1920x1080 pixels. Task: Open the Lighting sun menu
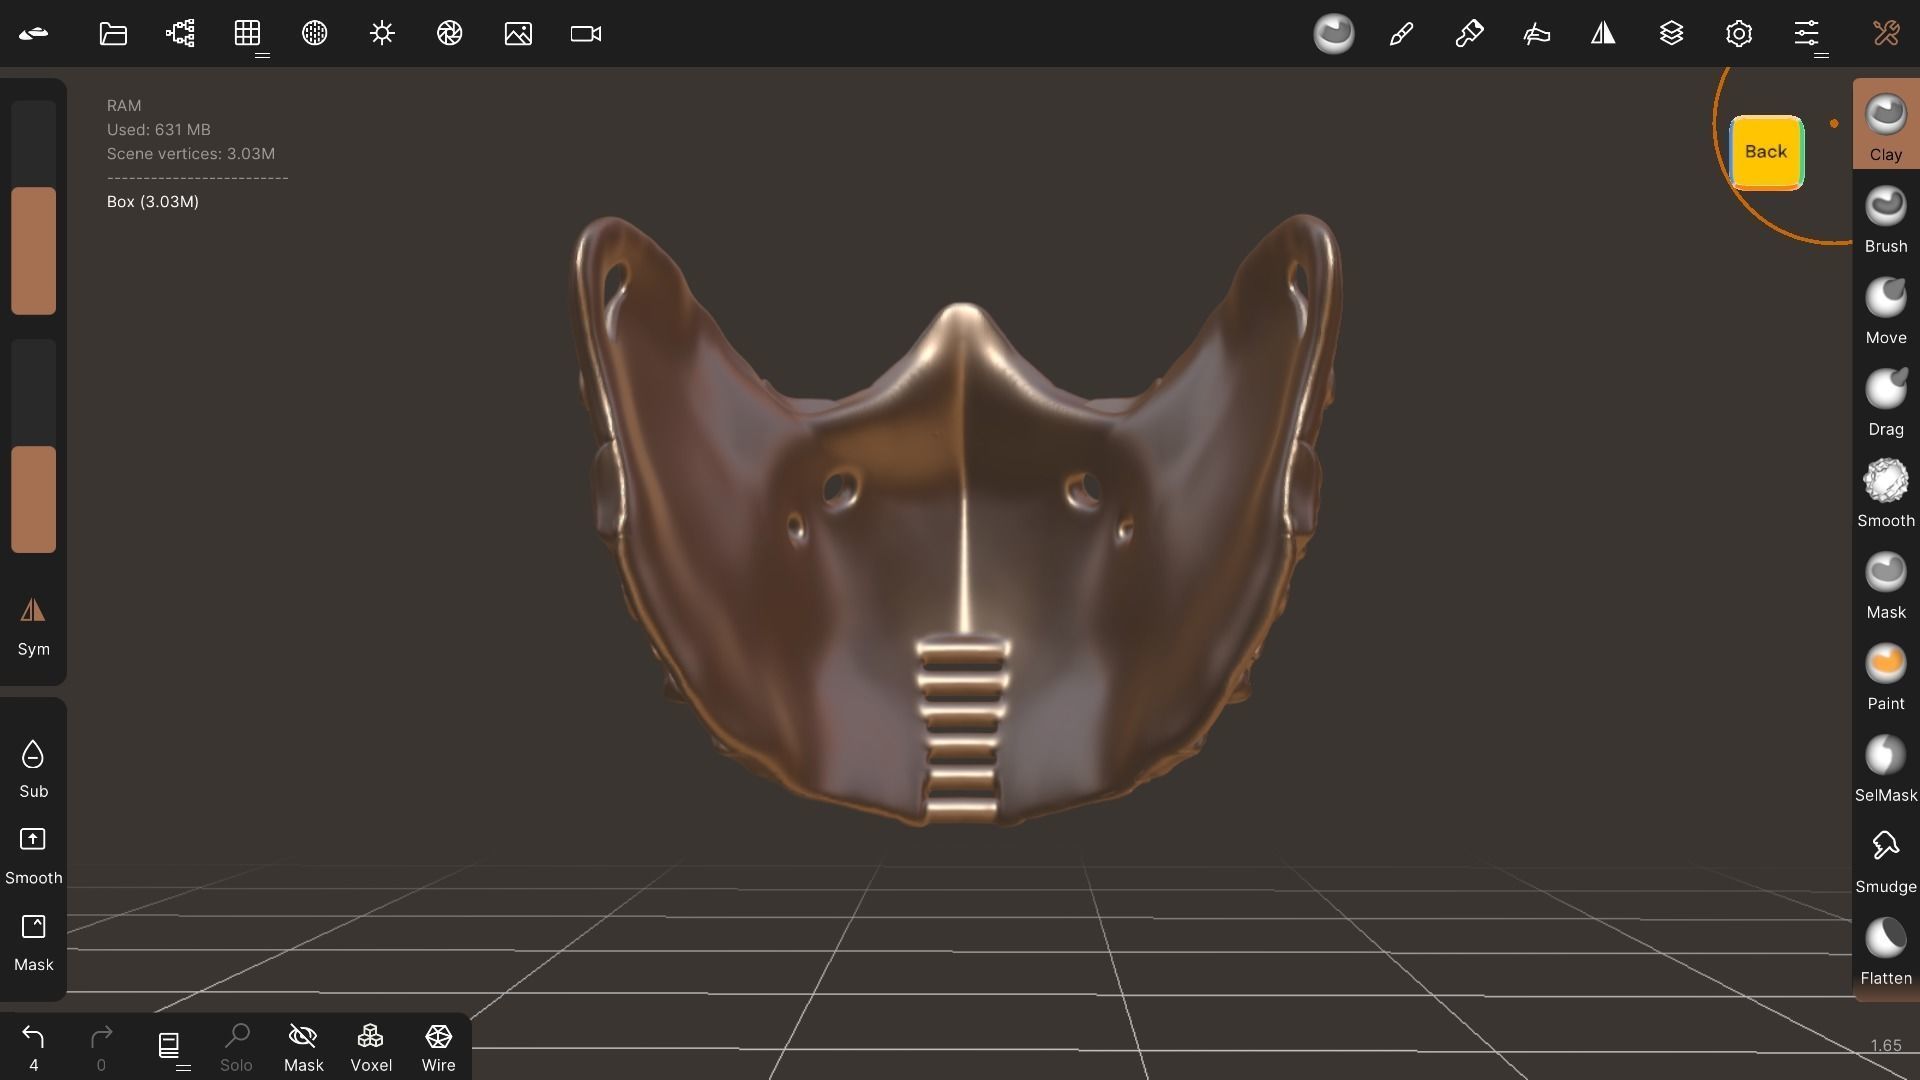382,33
